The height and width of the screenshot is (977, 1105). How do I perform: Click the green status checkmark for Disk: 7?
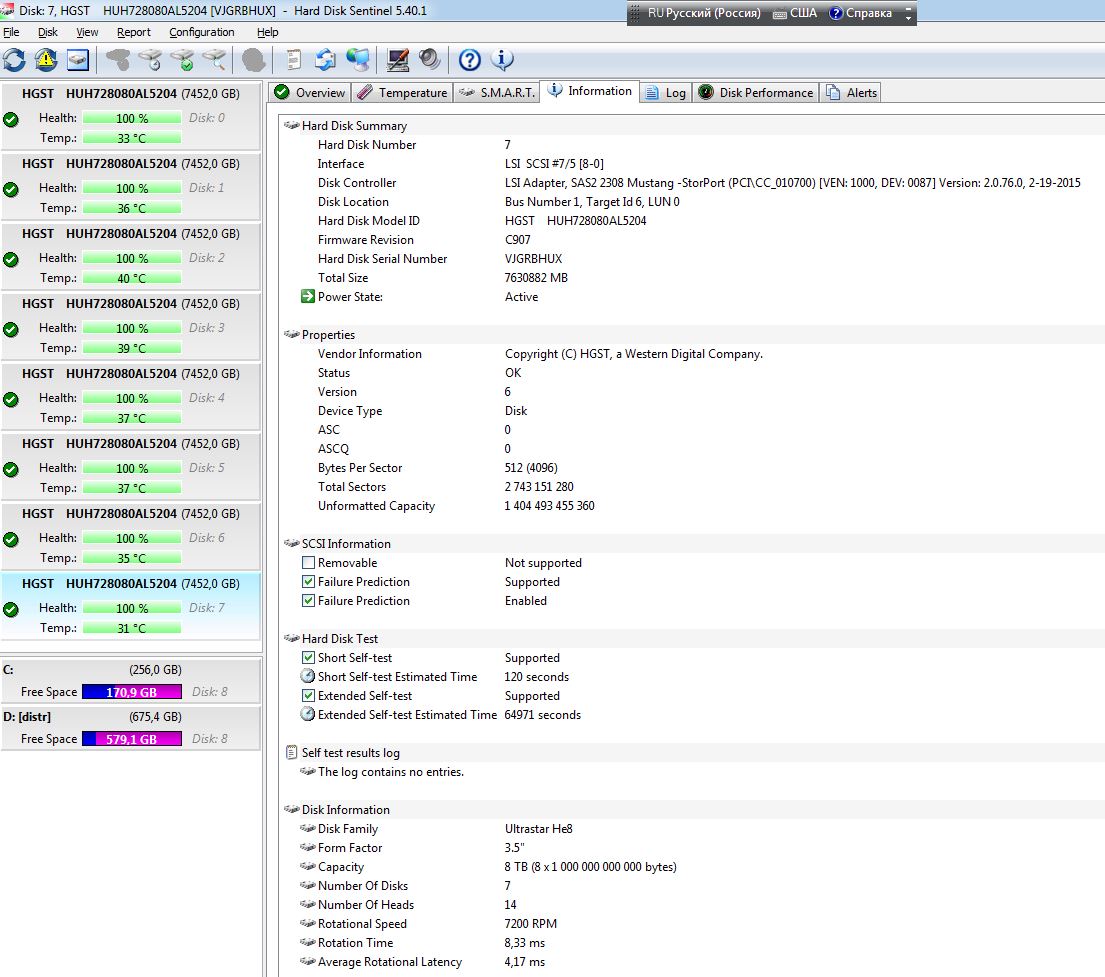(x=11, y=609)
